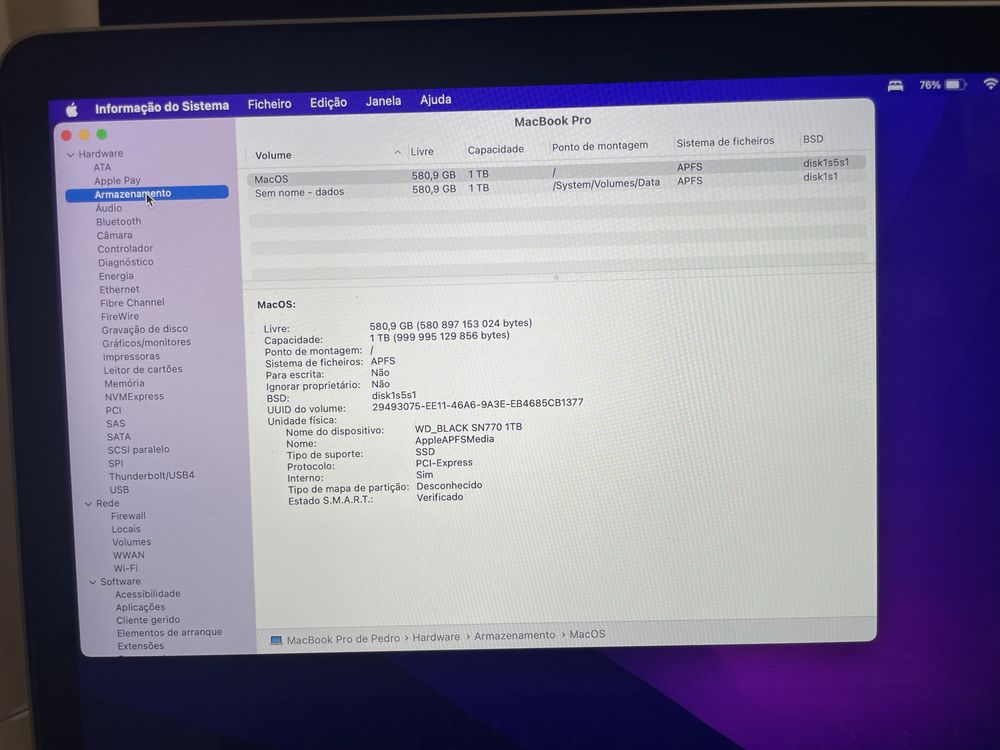
Task: Select Memória in the sidebar
Action: (124, 383)
